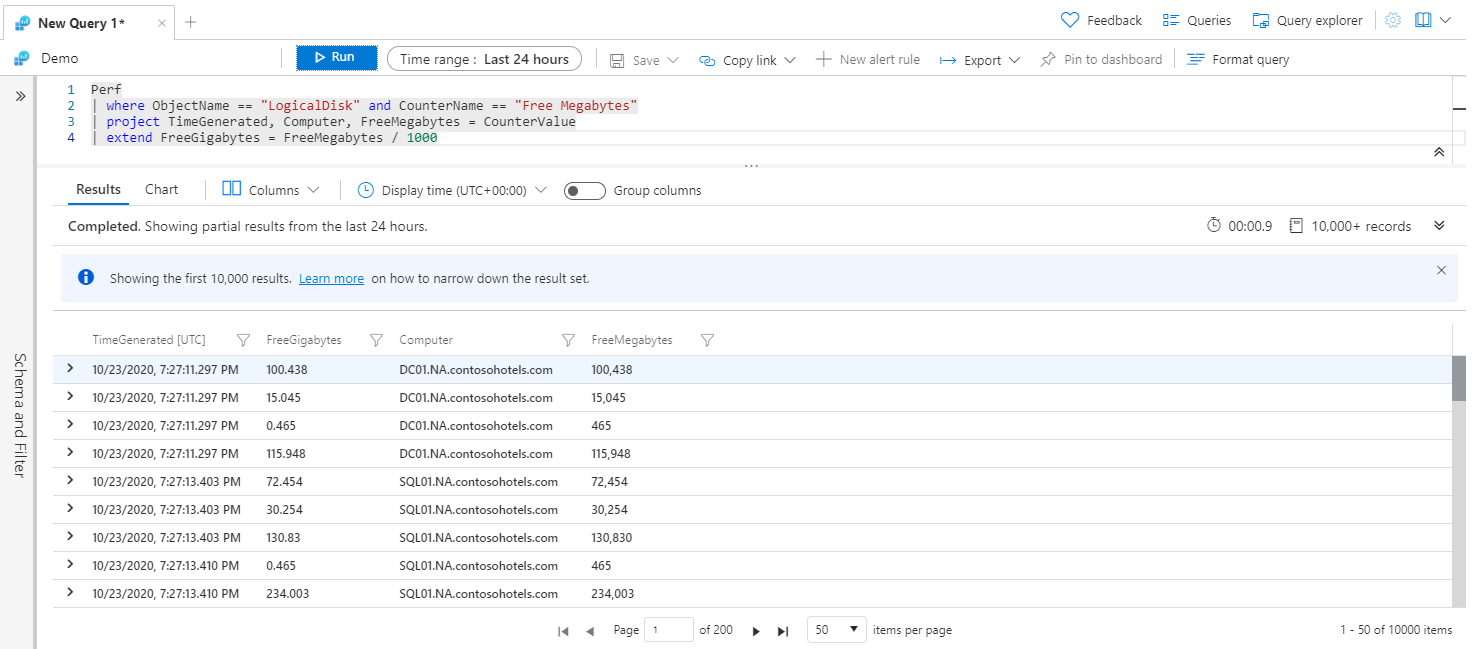Toggle the Group columns switch
Screen dimensions: 1484x649
coord(585,191)
